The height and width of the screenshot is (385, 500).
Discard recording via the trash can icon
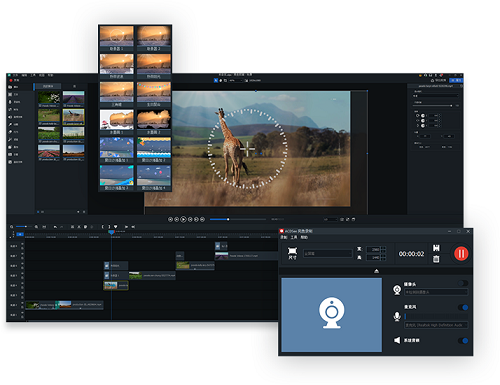[x=436, y=259]
